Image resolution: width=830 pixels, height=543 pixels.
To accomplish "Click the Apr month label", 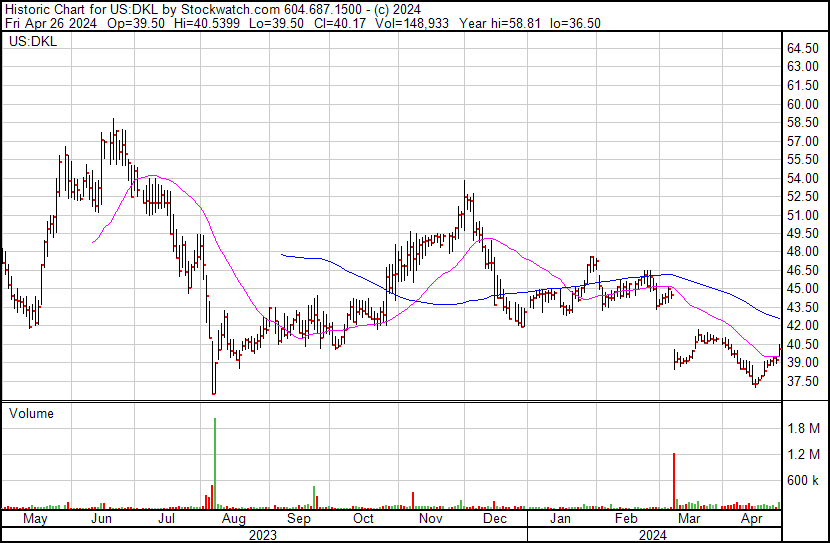I will pos(752,519).
